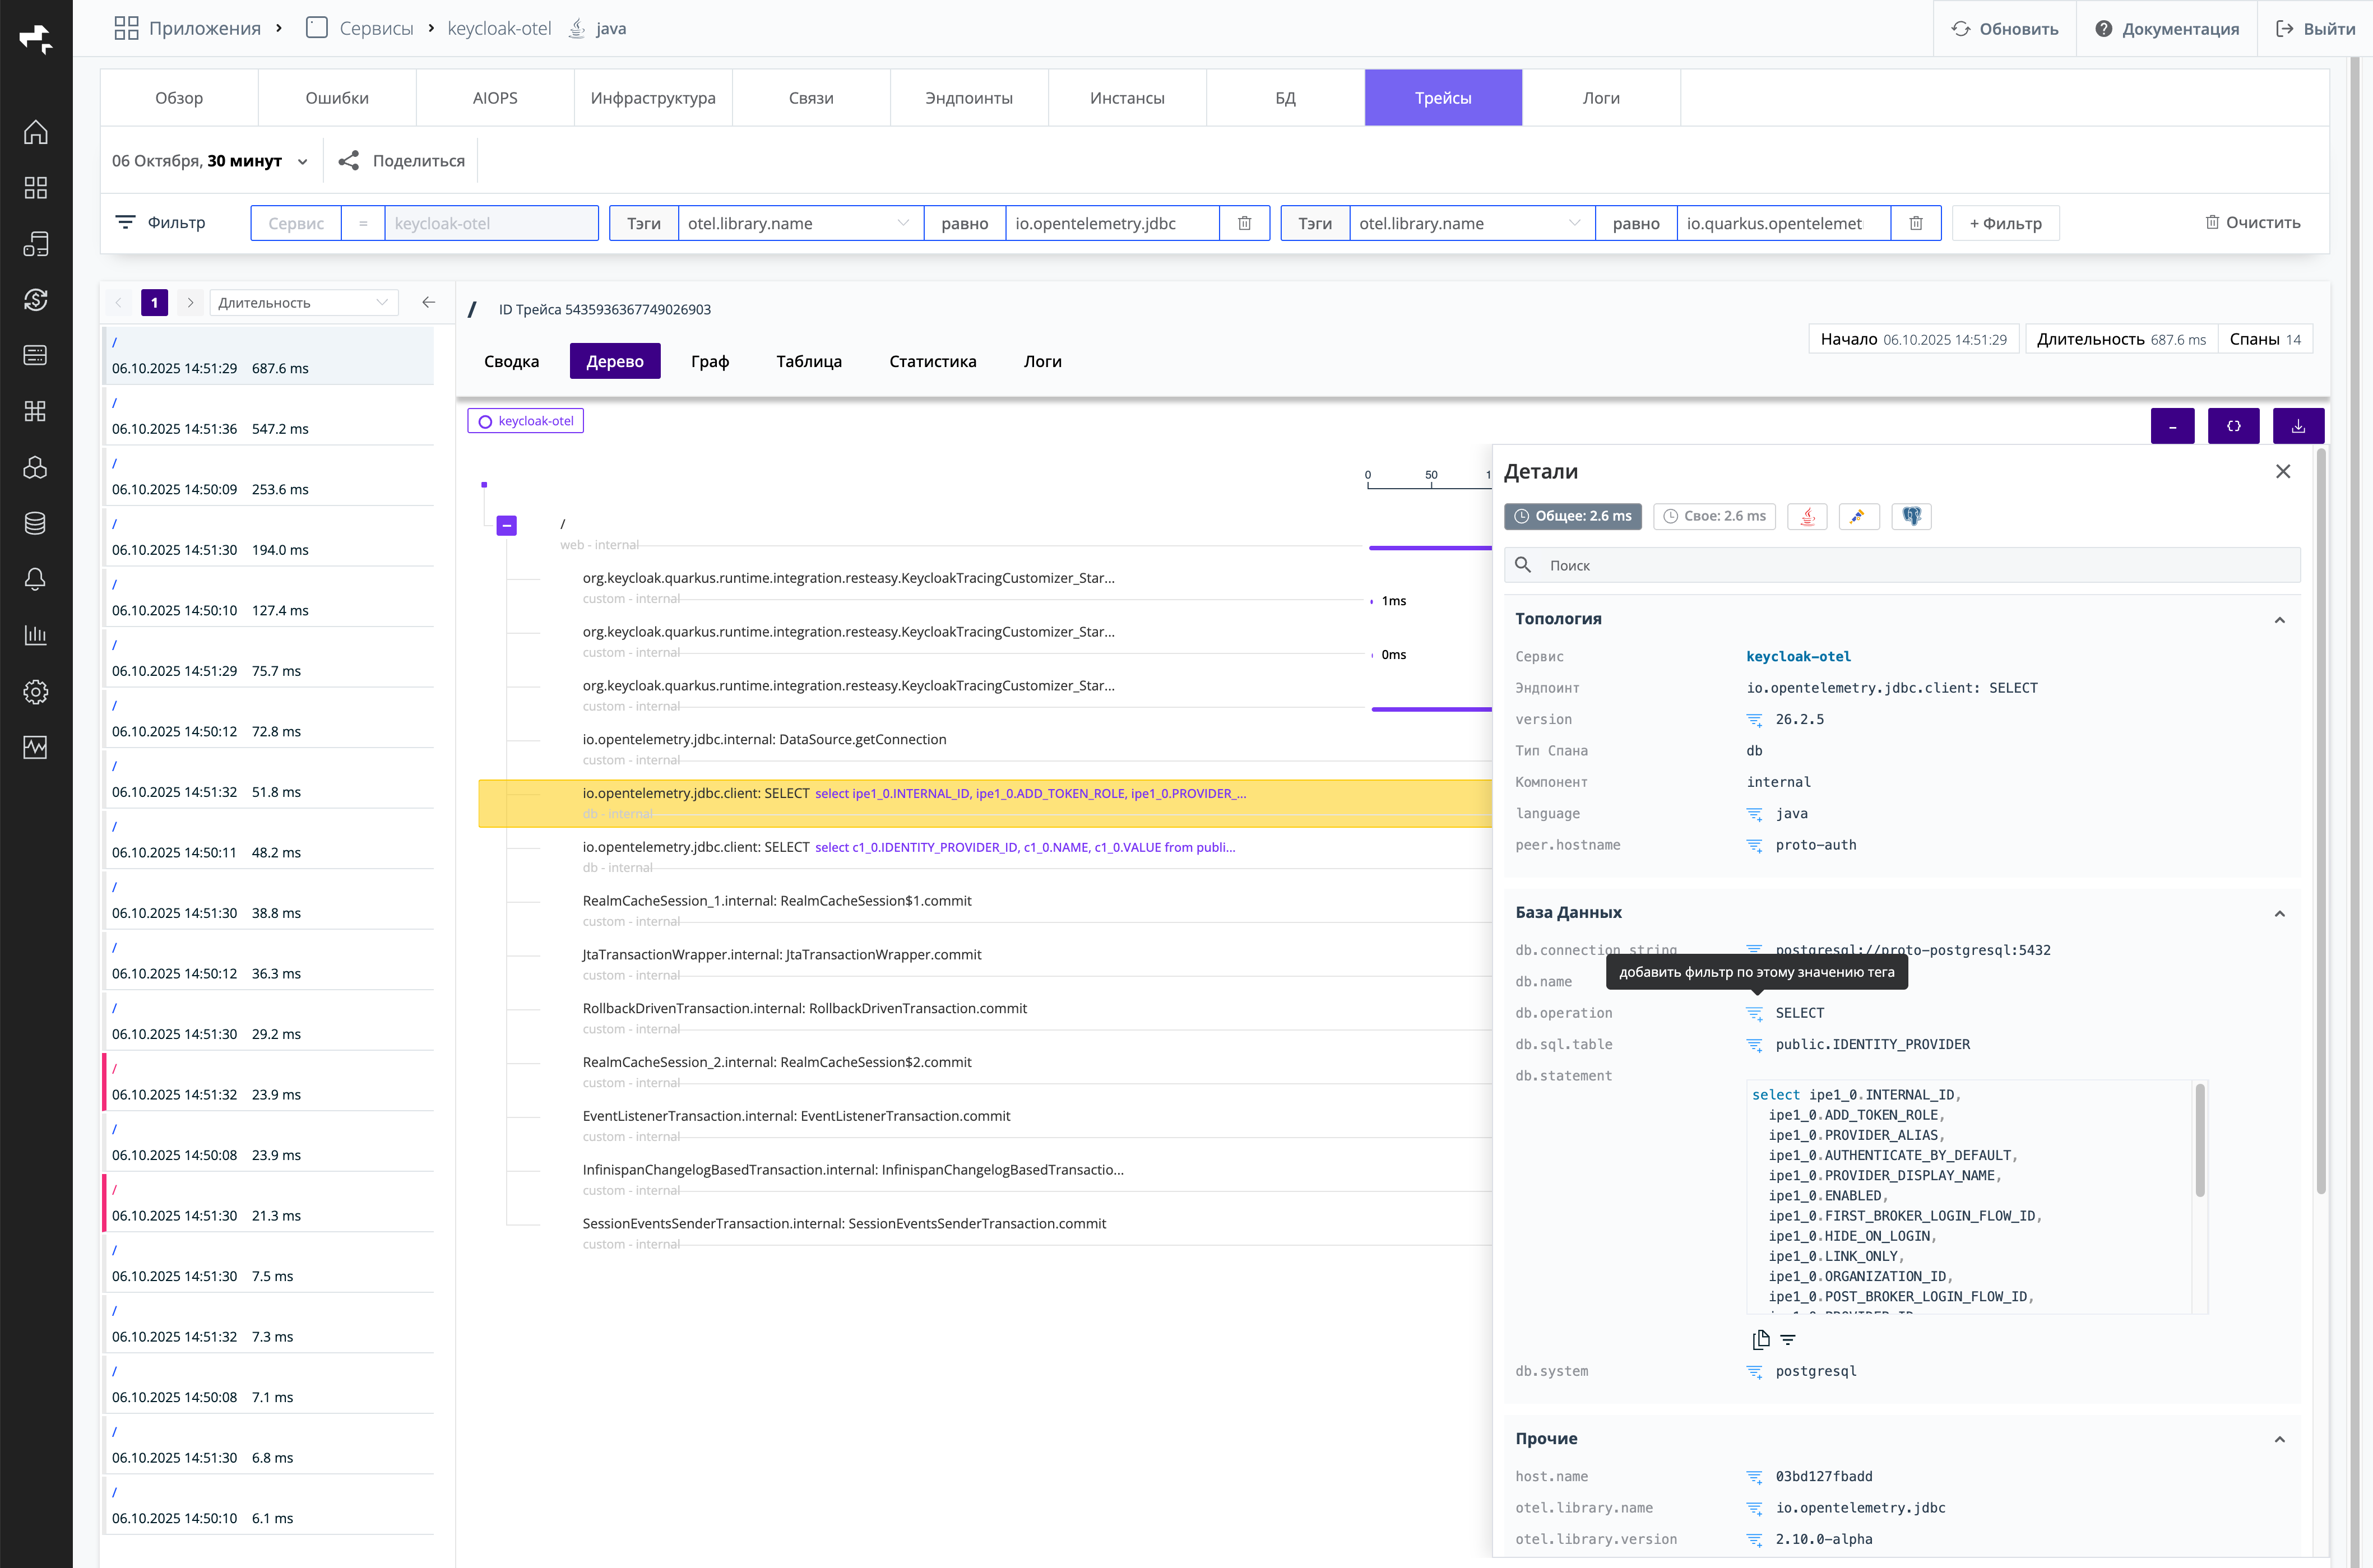Follow the keycloak-otel service link in Топология
Screen dimensions: 2373x1568
[1798, 656]
